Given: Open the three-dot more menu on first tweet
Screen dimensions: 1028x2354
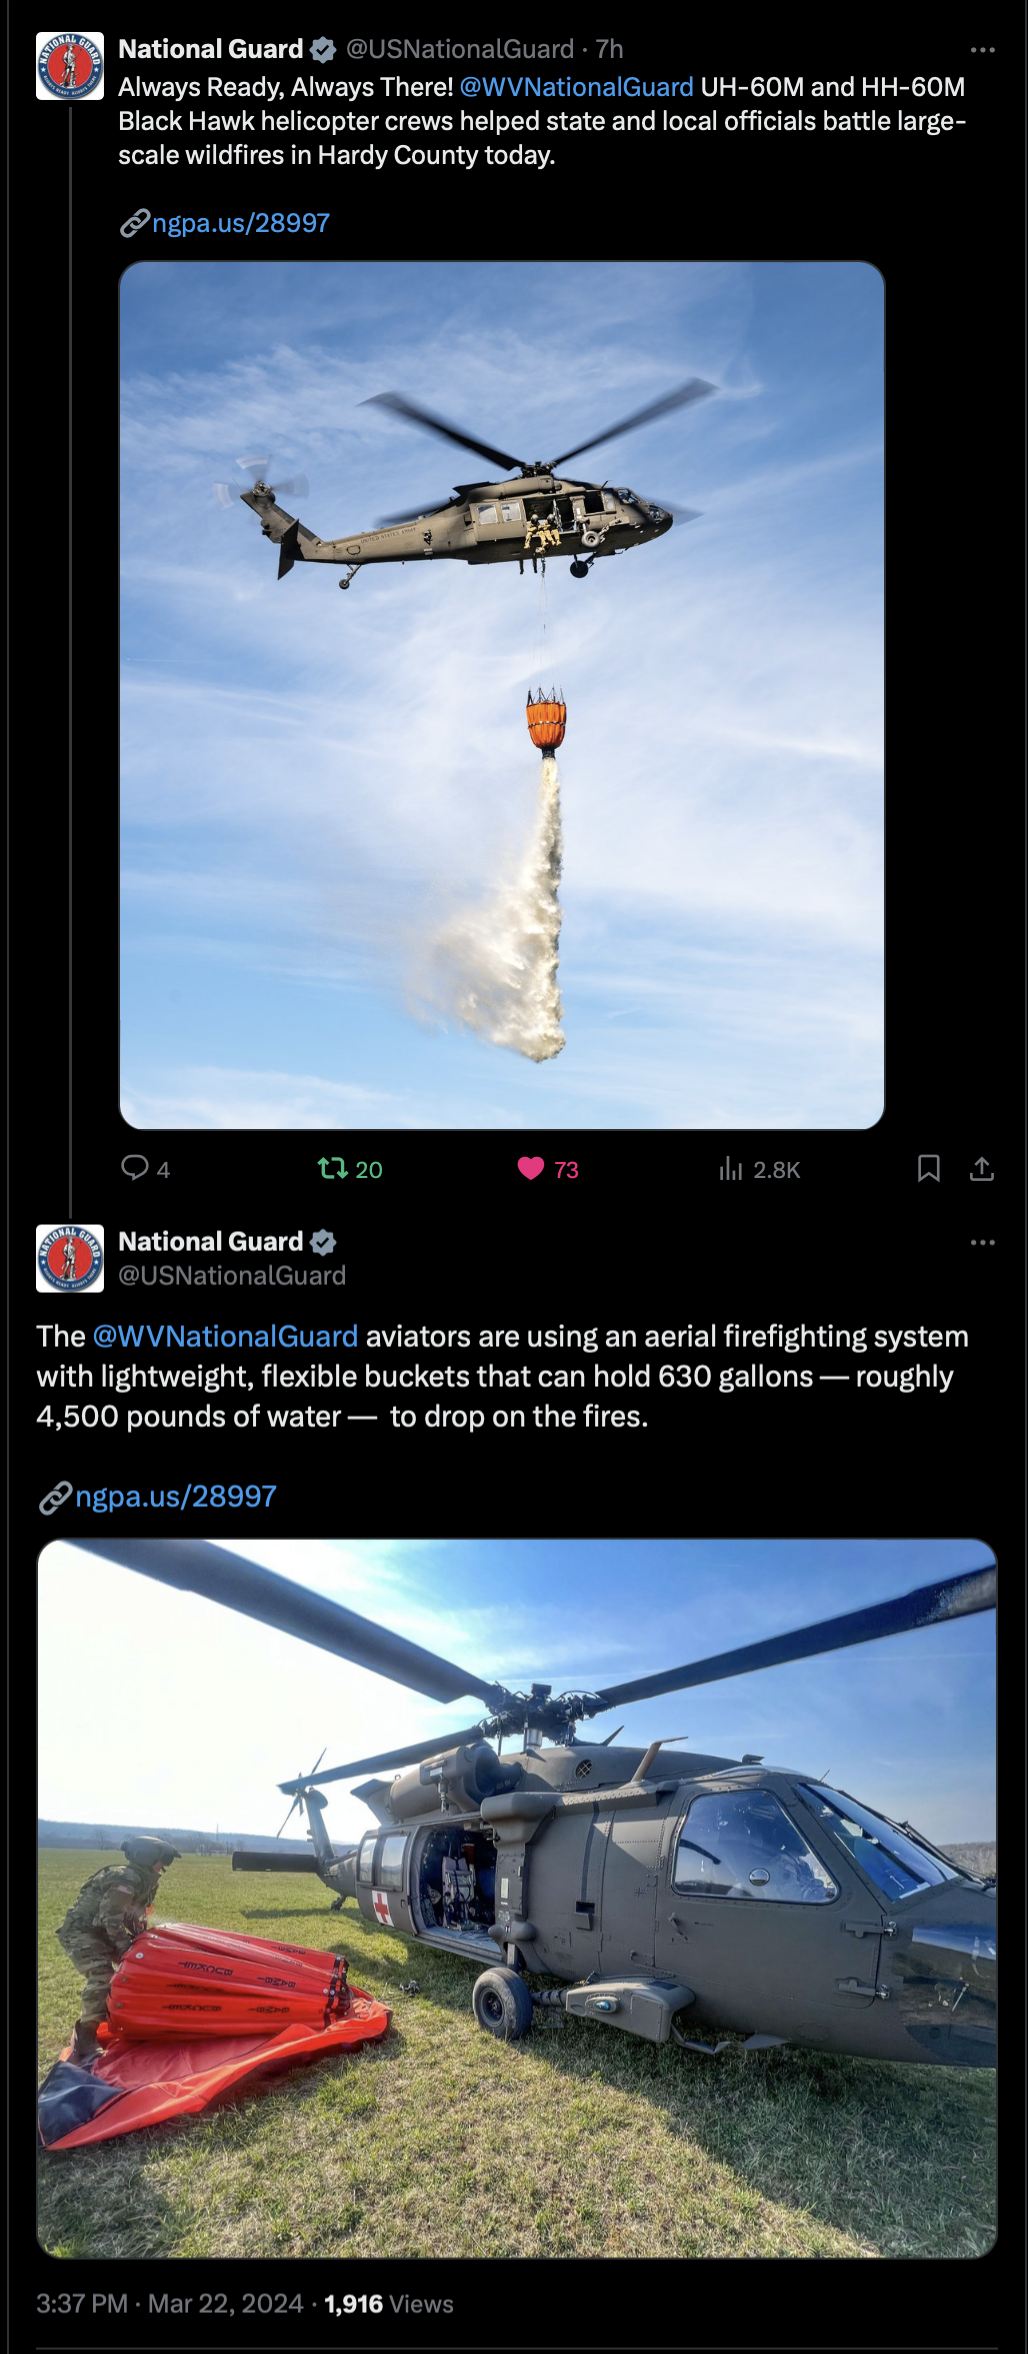Looking at the screenshot, I should point(983,49).
